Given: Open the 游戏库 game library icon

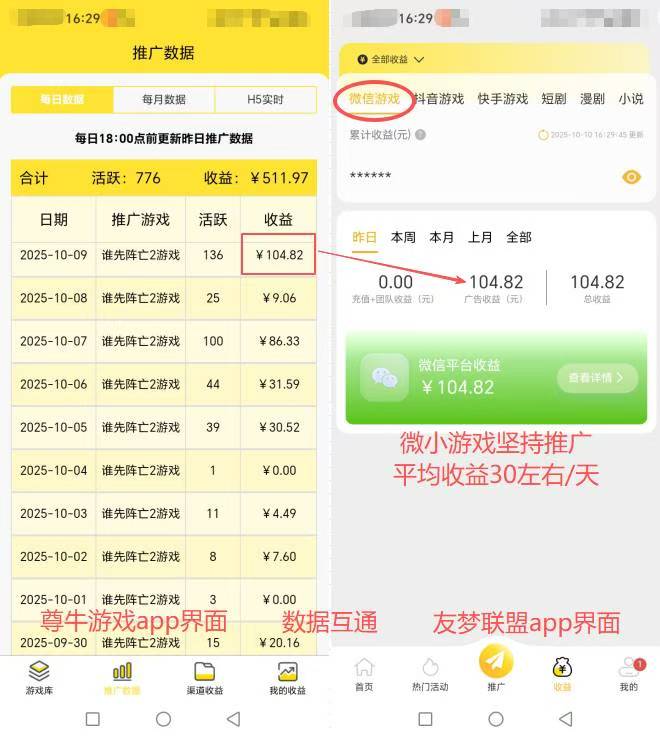Looking at the screenshot, I should point(39,671).
